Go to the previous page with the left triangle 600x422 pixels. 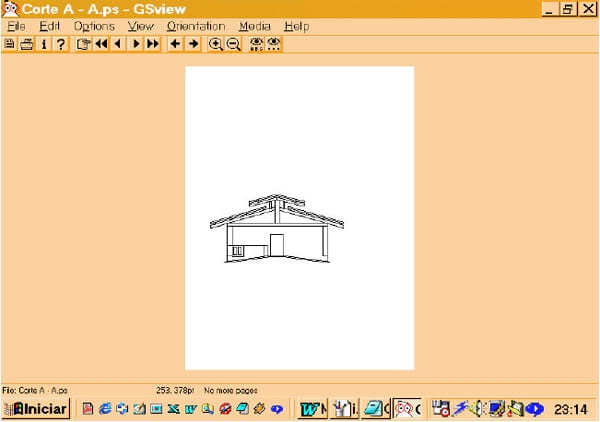coord(118,44)
